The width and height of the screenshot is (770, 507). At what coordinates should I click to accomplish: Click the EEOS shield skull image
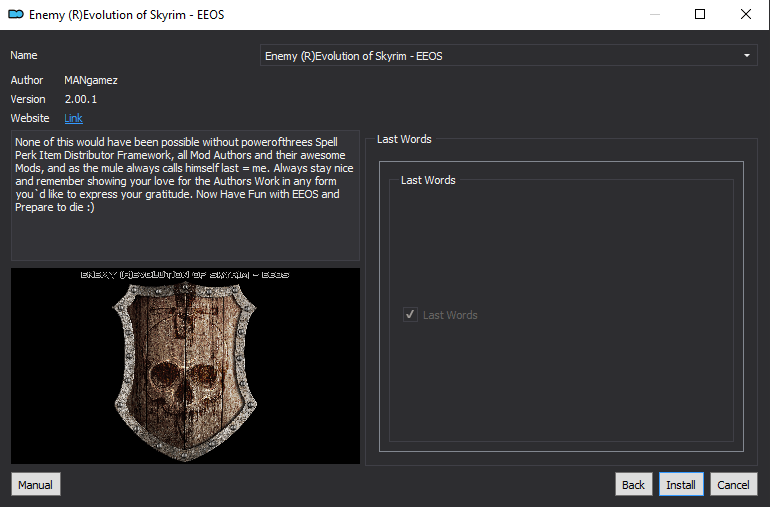[185, 366]
